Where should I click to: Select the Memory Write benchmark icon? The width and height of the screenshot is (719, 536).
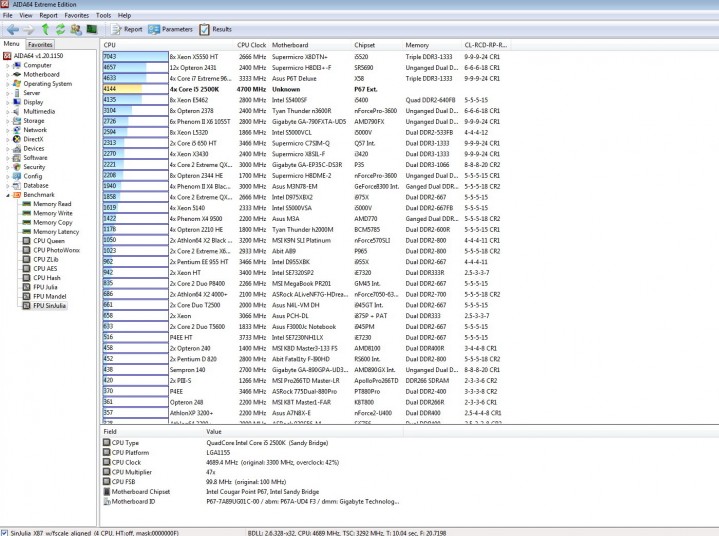(x=27, y=213)
